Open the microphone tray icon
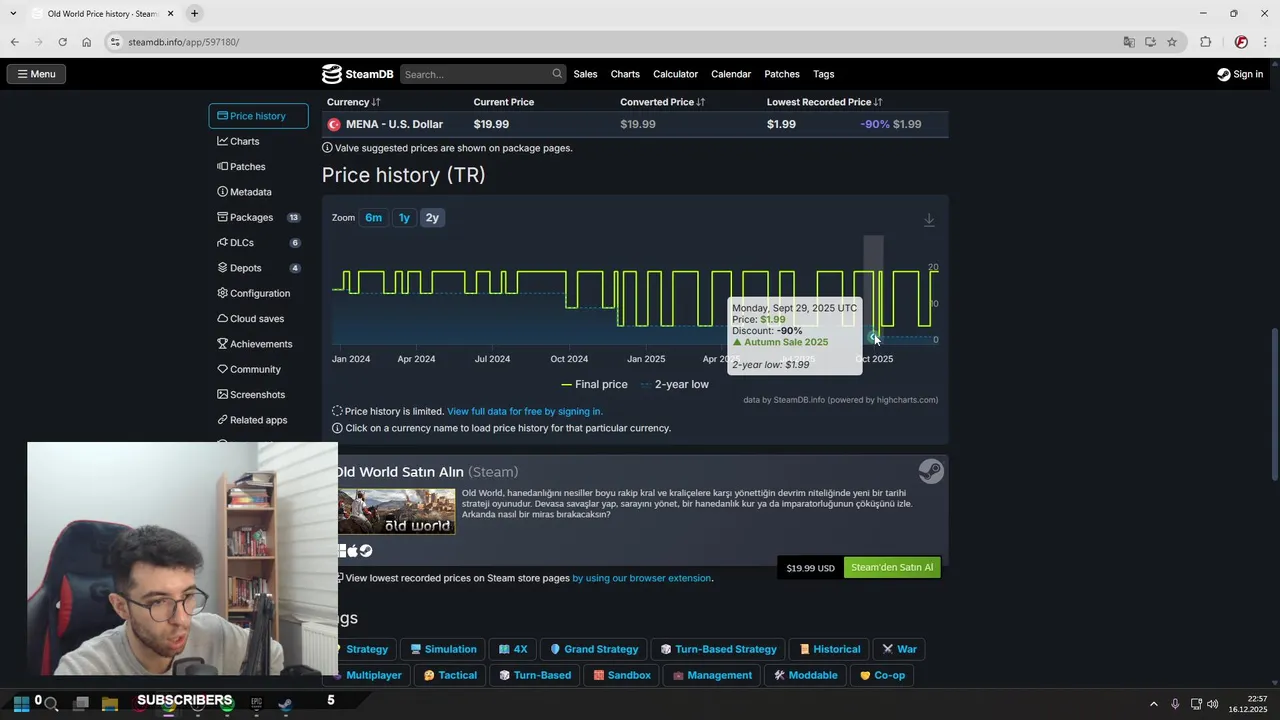This screenshot has width=1280, height=720. 1175,704
